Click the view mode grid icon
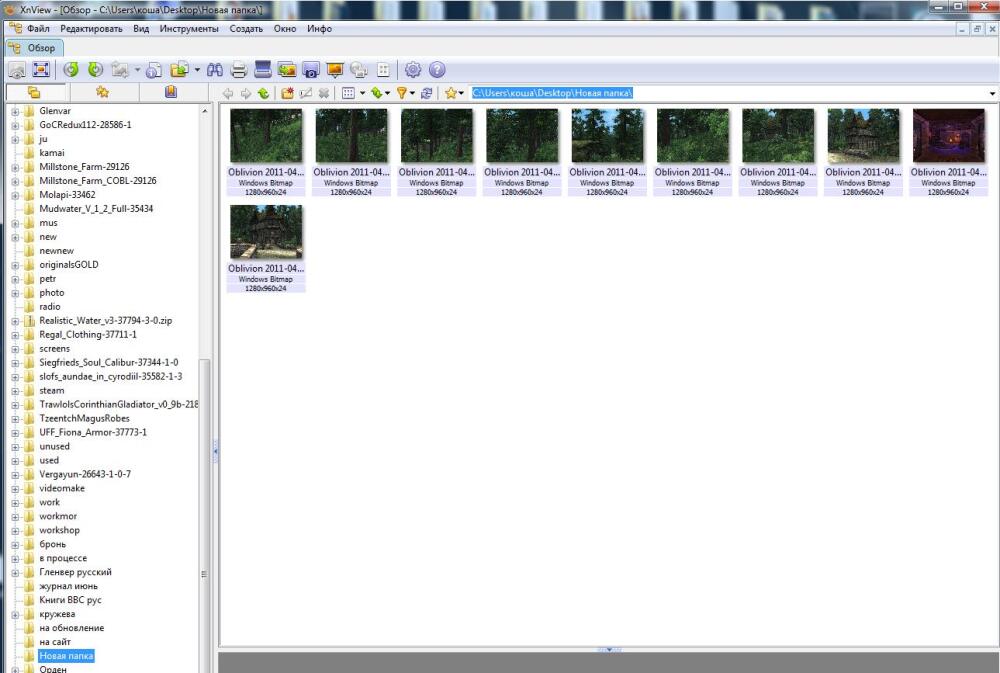 (348, 94)
